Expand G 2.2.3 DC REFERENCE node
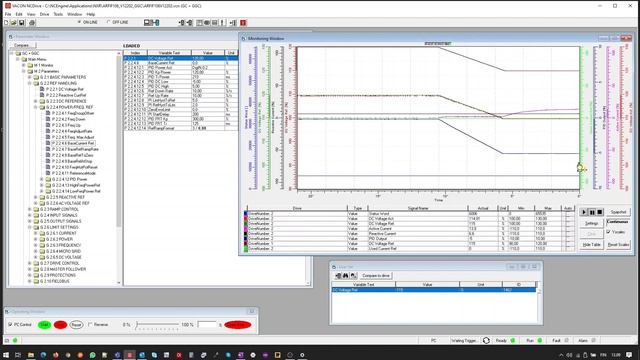 (36, 101)
